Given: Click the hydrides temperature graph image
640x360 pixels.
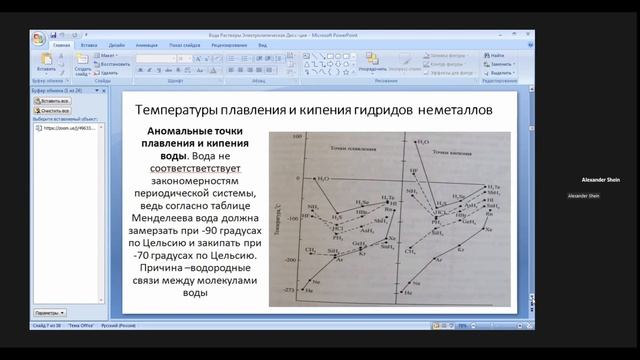Looking at the screenshot, I should click(390, 219).
